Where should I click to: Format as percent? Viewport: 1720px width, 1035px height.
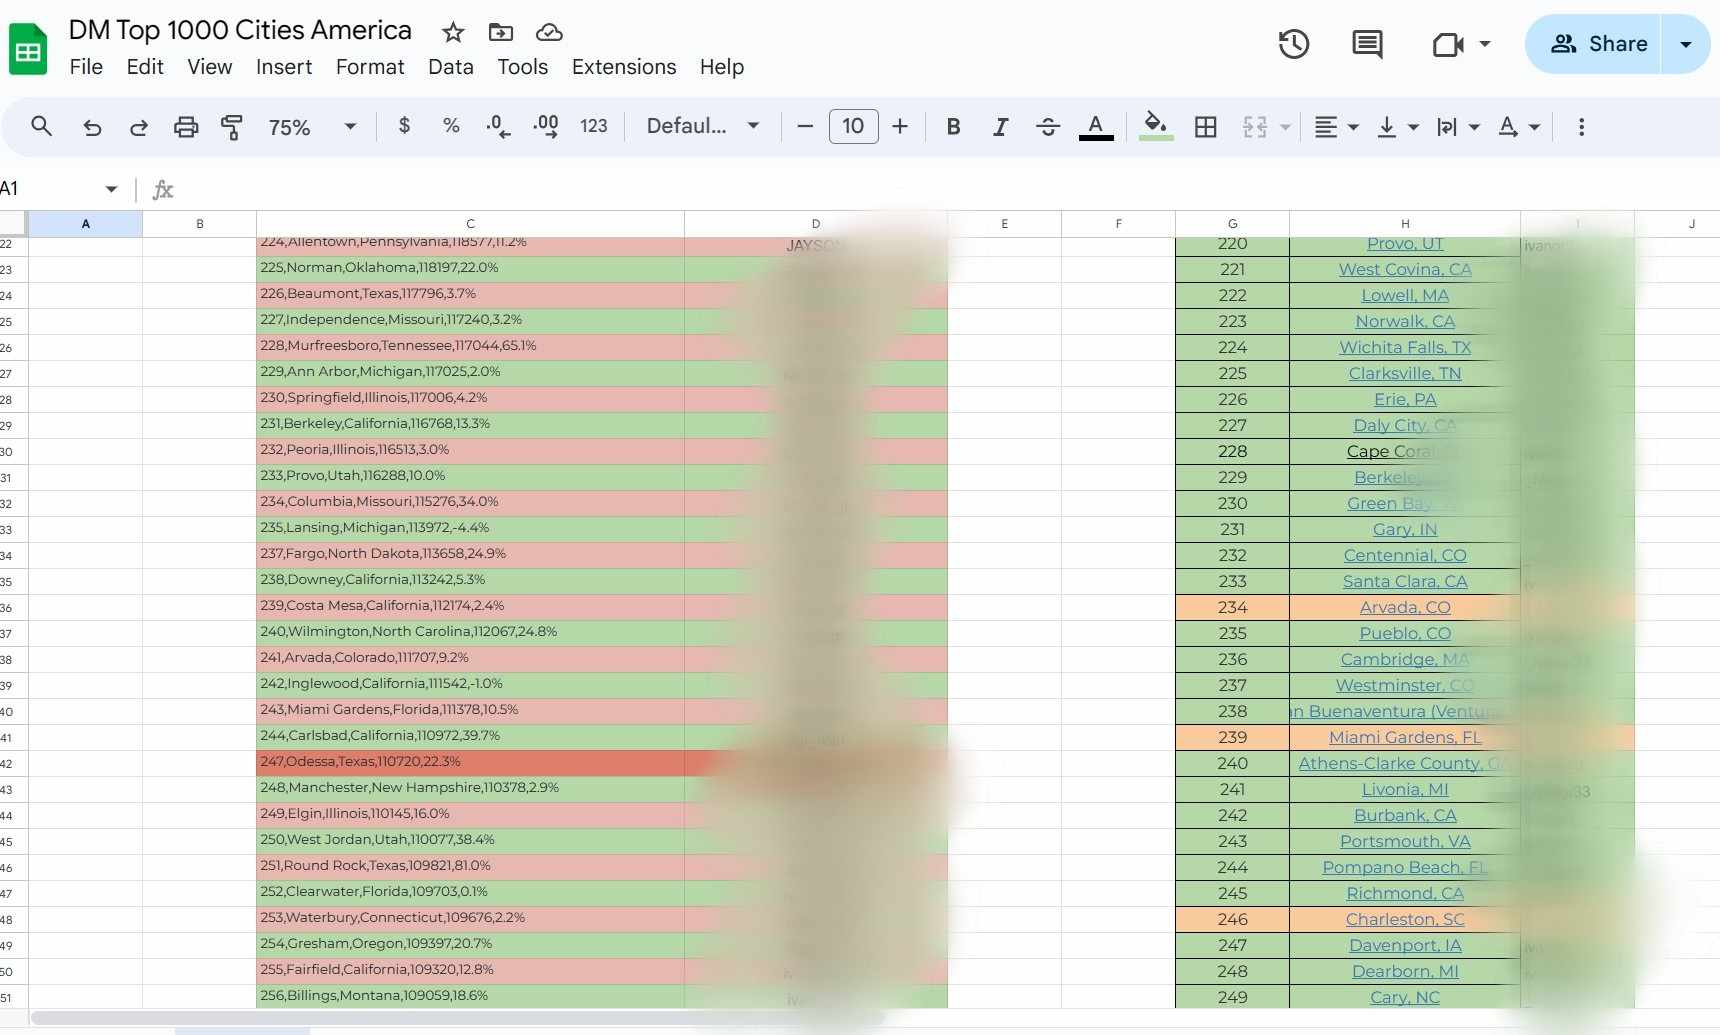[451, 126]
